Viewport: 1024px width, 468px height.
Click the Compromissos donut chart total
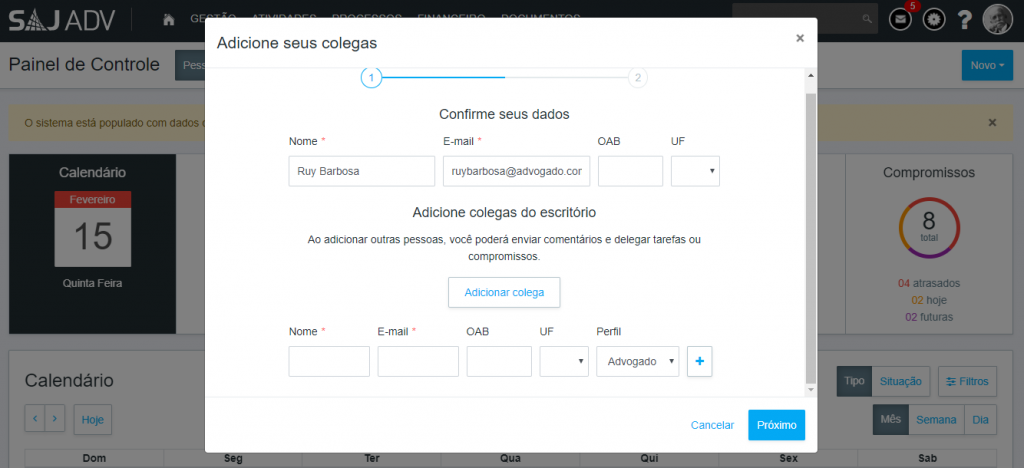929,228
